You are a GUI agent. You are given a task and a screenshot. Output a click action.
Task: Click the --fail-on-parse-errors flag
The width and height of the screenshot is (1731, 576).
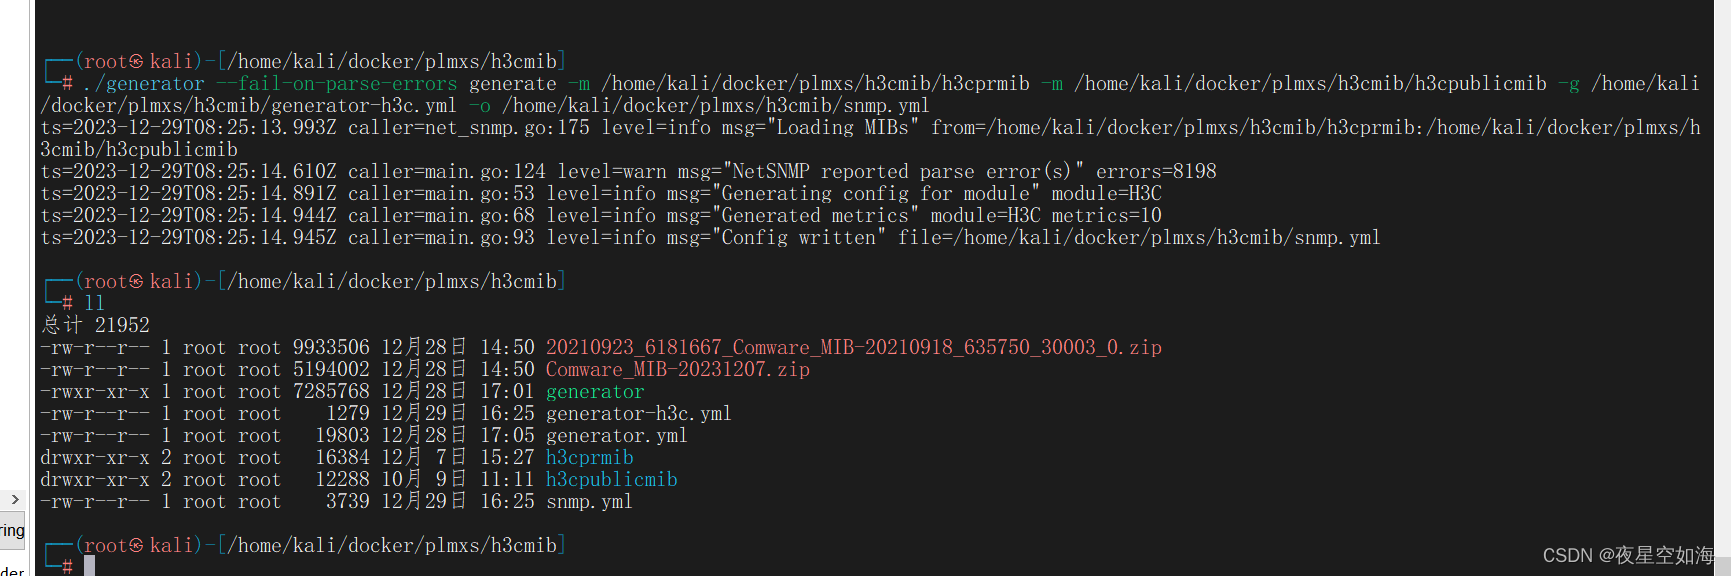337,84
